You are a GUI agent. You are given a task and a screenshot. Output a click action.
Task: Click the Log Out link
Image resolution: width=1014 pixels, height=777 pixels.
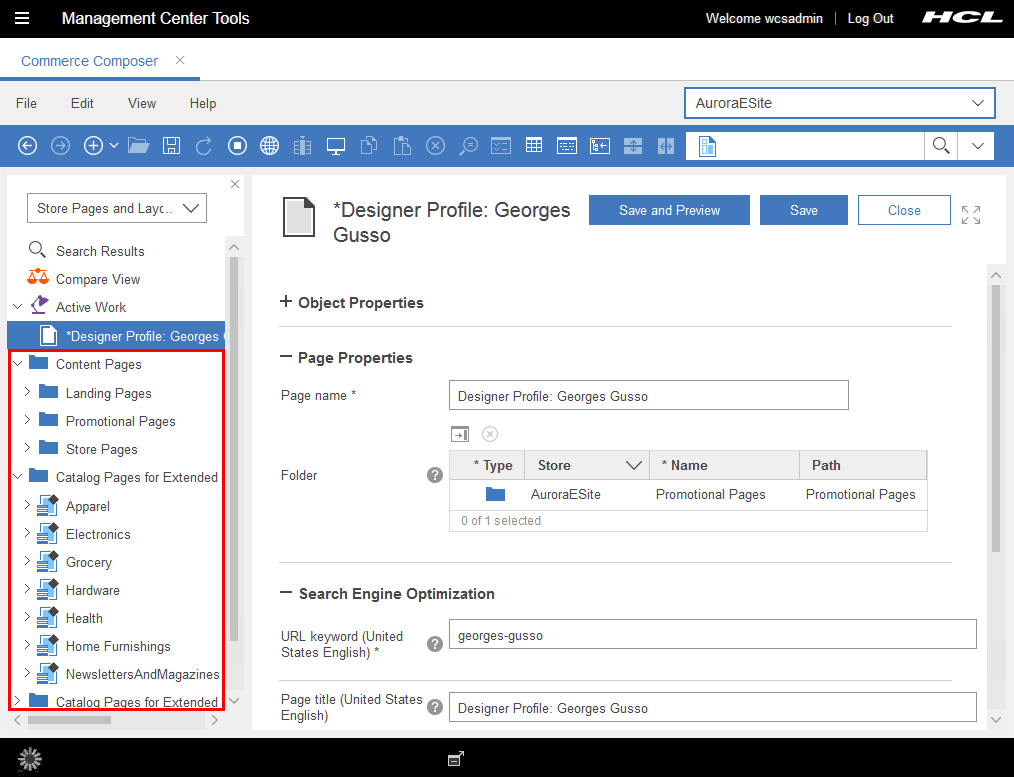pos(869,18)
